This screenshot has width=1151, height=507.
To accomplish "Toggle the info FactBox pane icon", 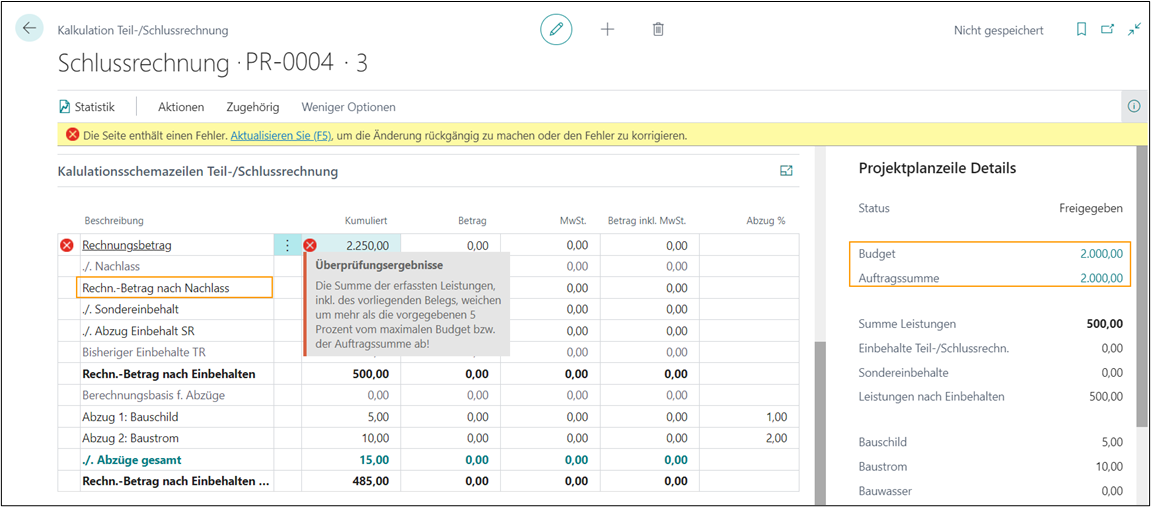I will coord(1134,106).
